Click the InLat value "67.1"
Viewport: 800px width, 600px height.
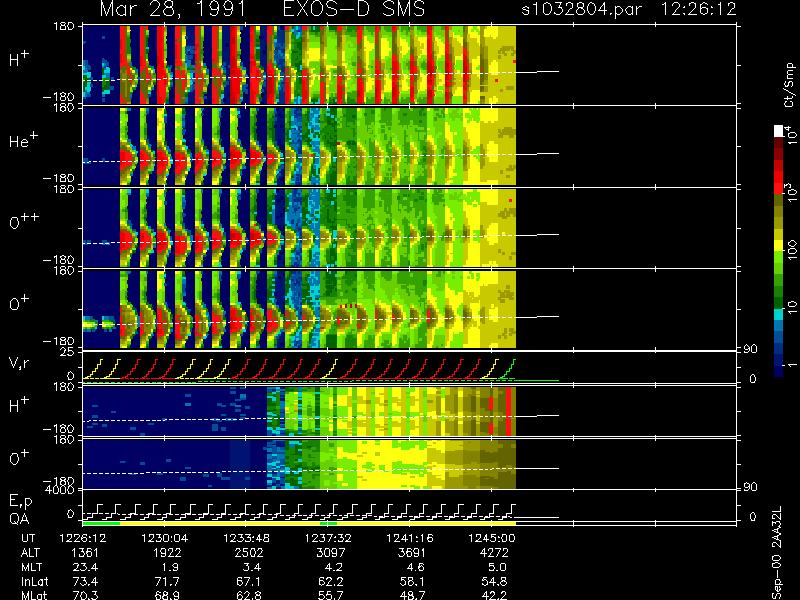click(249, 581)
